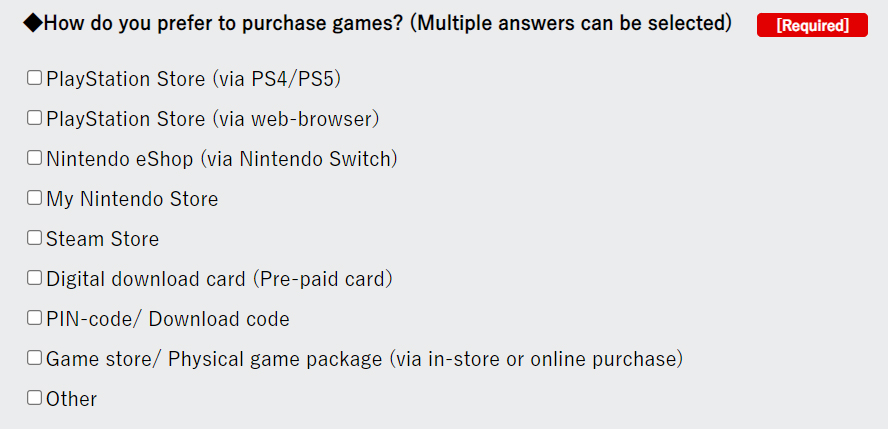Screen dimensions: 888x429
Task: Tick the PlayStation Store (via web-browser) checkbox
Action: coord(35,118)
